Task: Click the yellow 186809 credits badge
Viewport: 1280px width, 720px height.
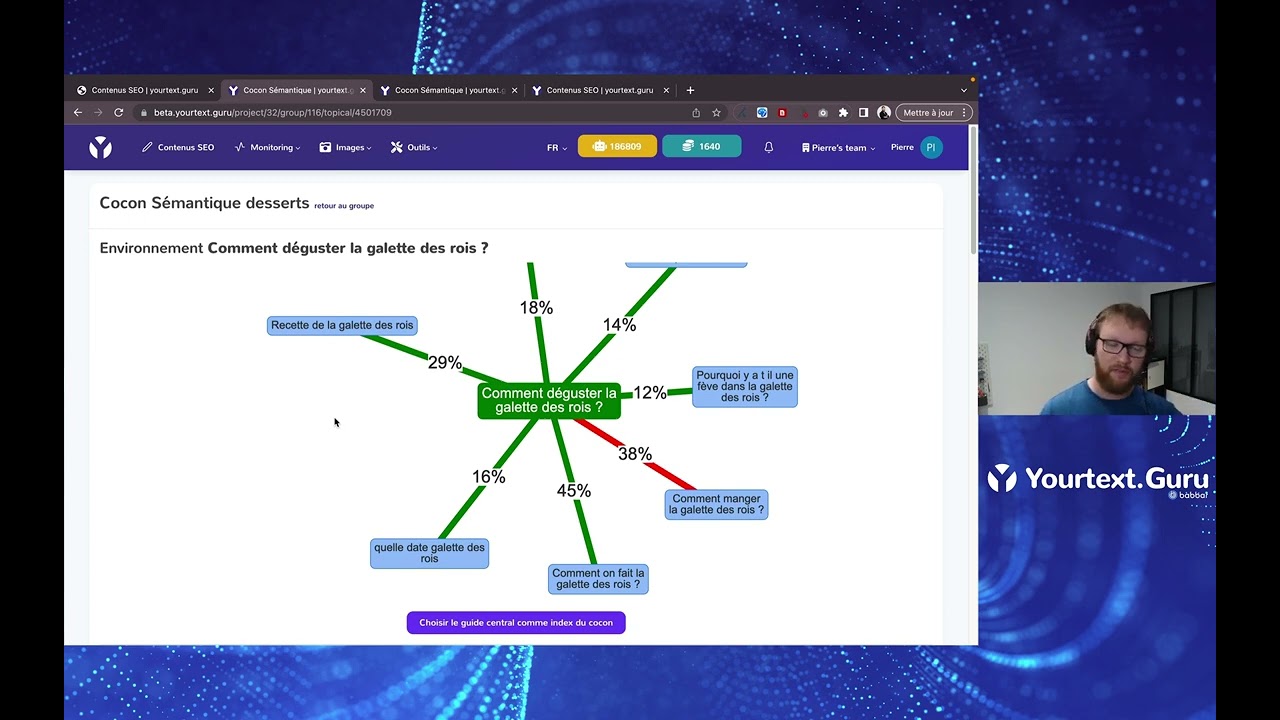Action: (x=617, y=146)
